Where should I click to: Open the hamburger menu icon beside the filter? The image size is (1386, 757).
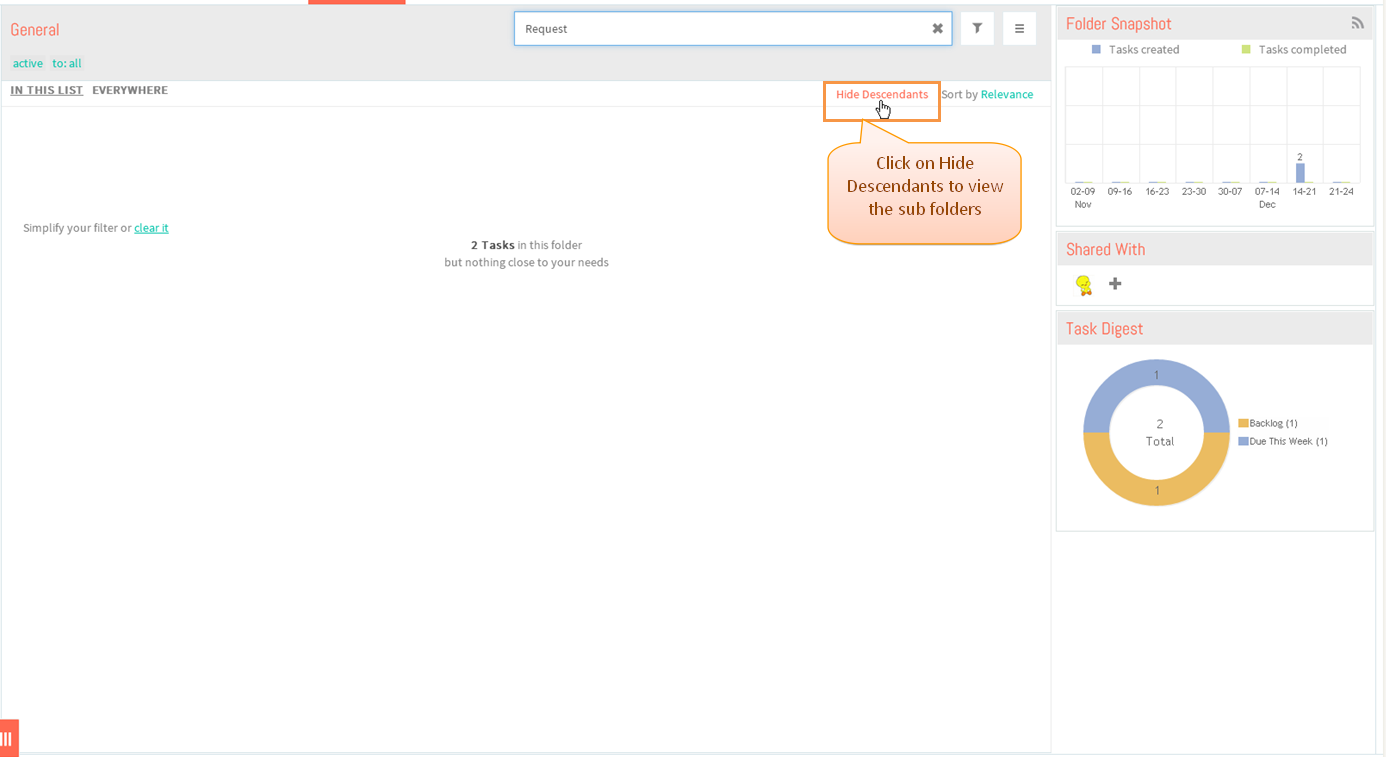click(1019, 29)
